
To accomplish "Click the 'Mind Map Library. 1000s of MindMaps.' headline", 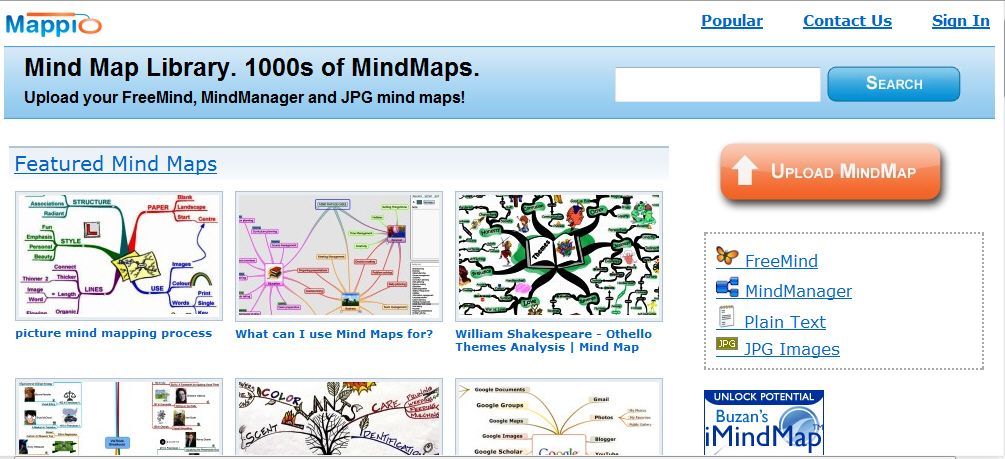I will click(x=252, y=67).
